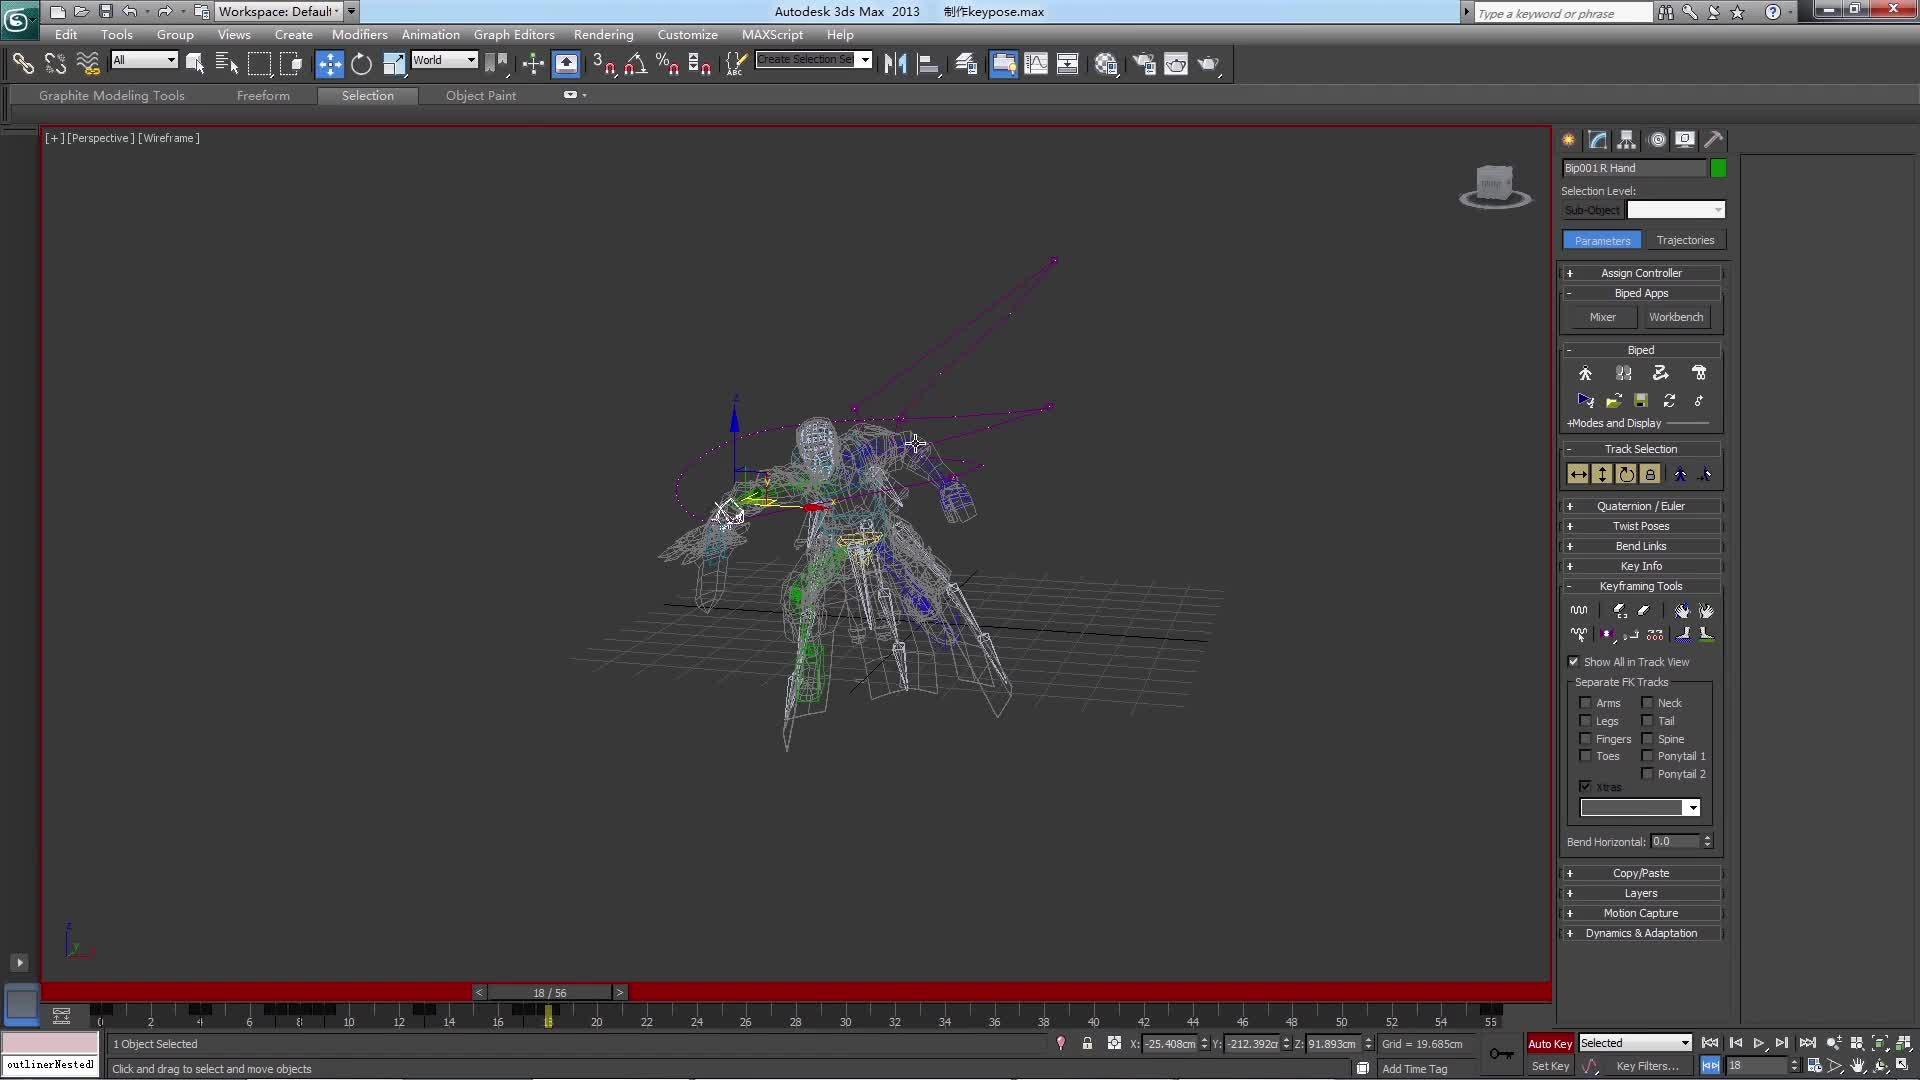Toggle Show All in Track View
Viewport: 1920px width, 1080px height.
(x=1574, y=662)
